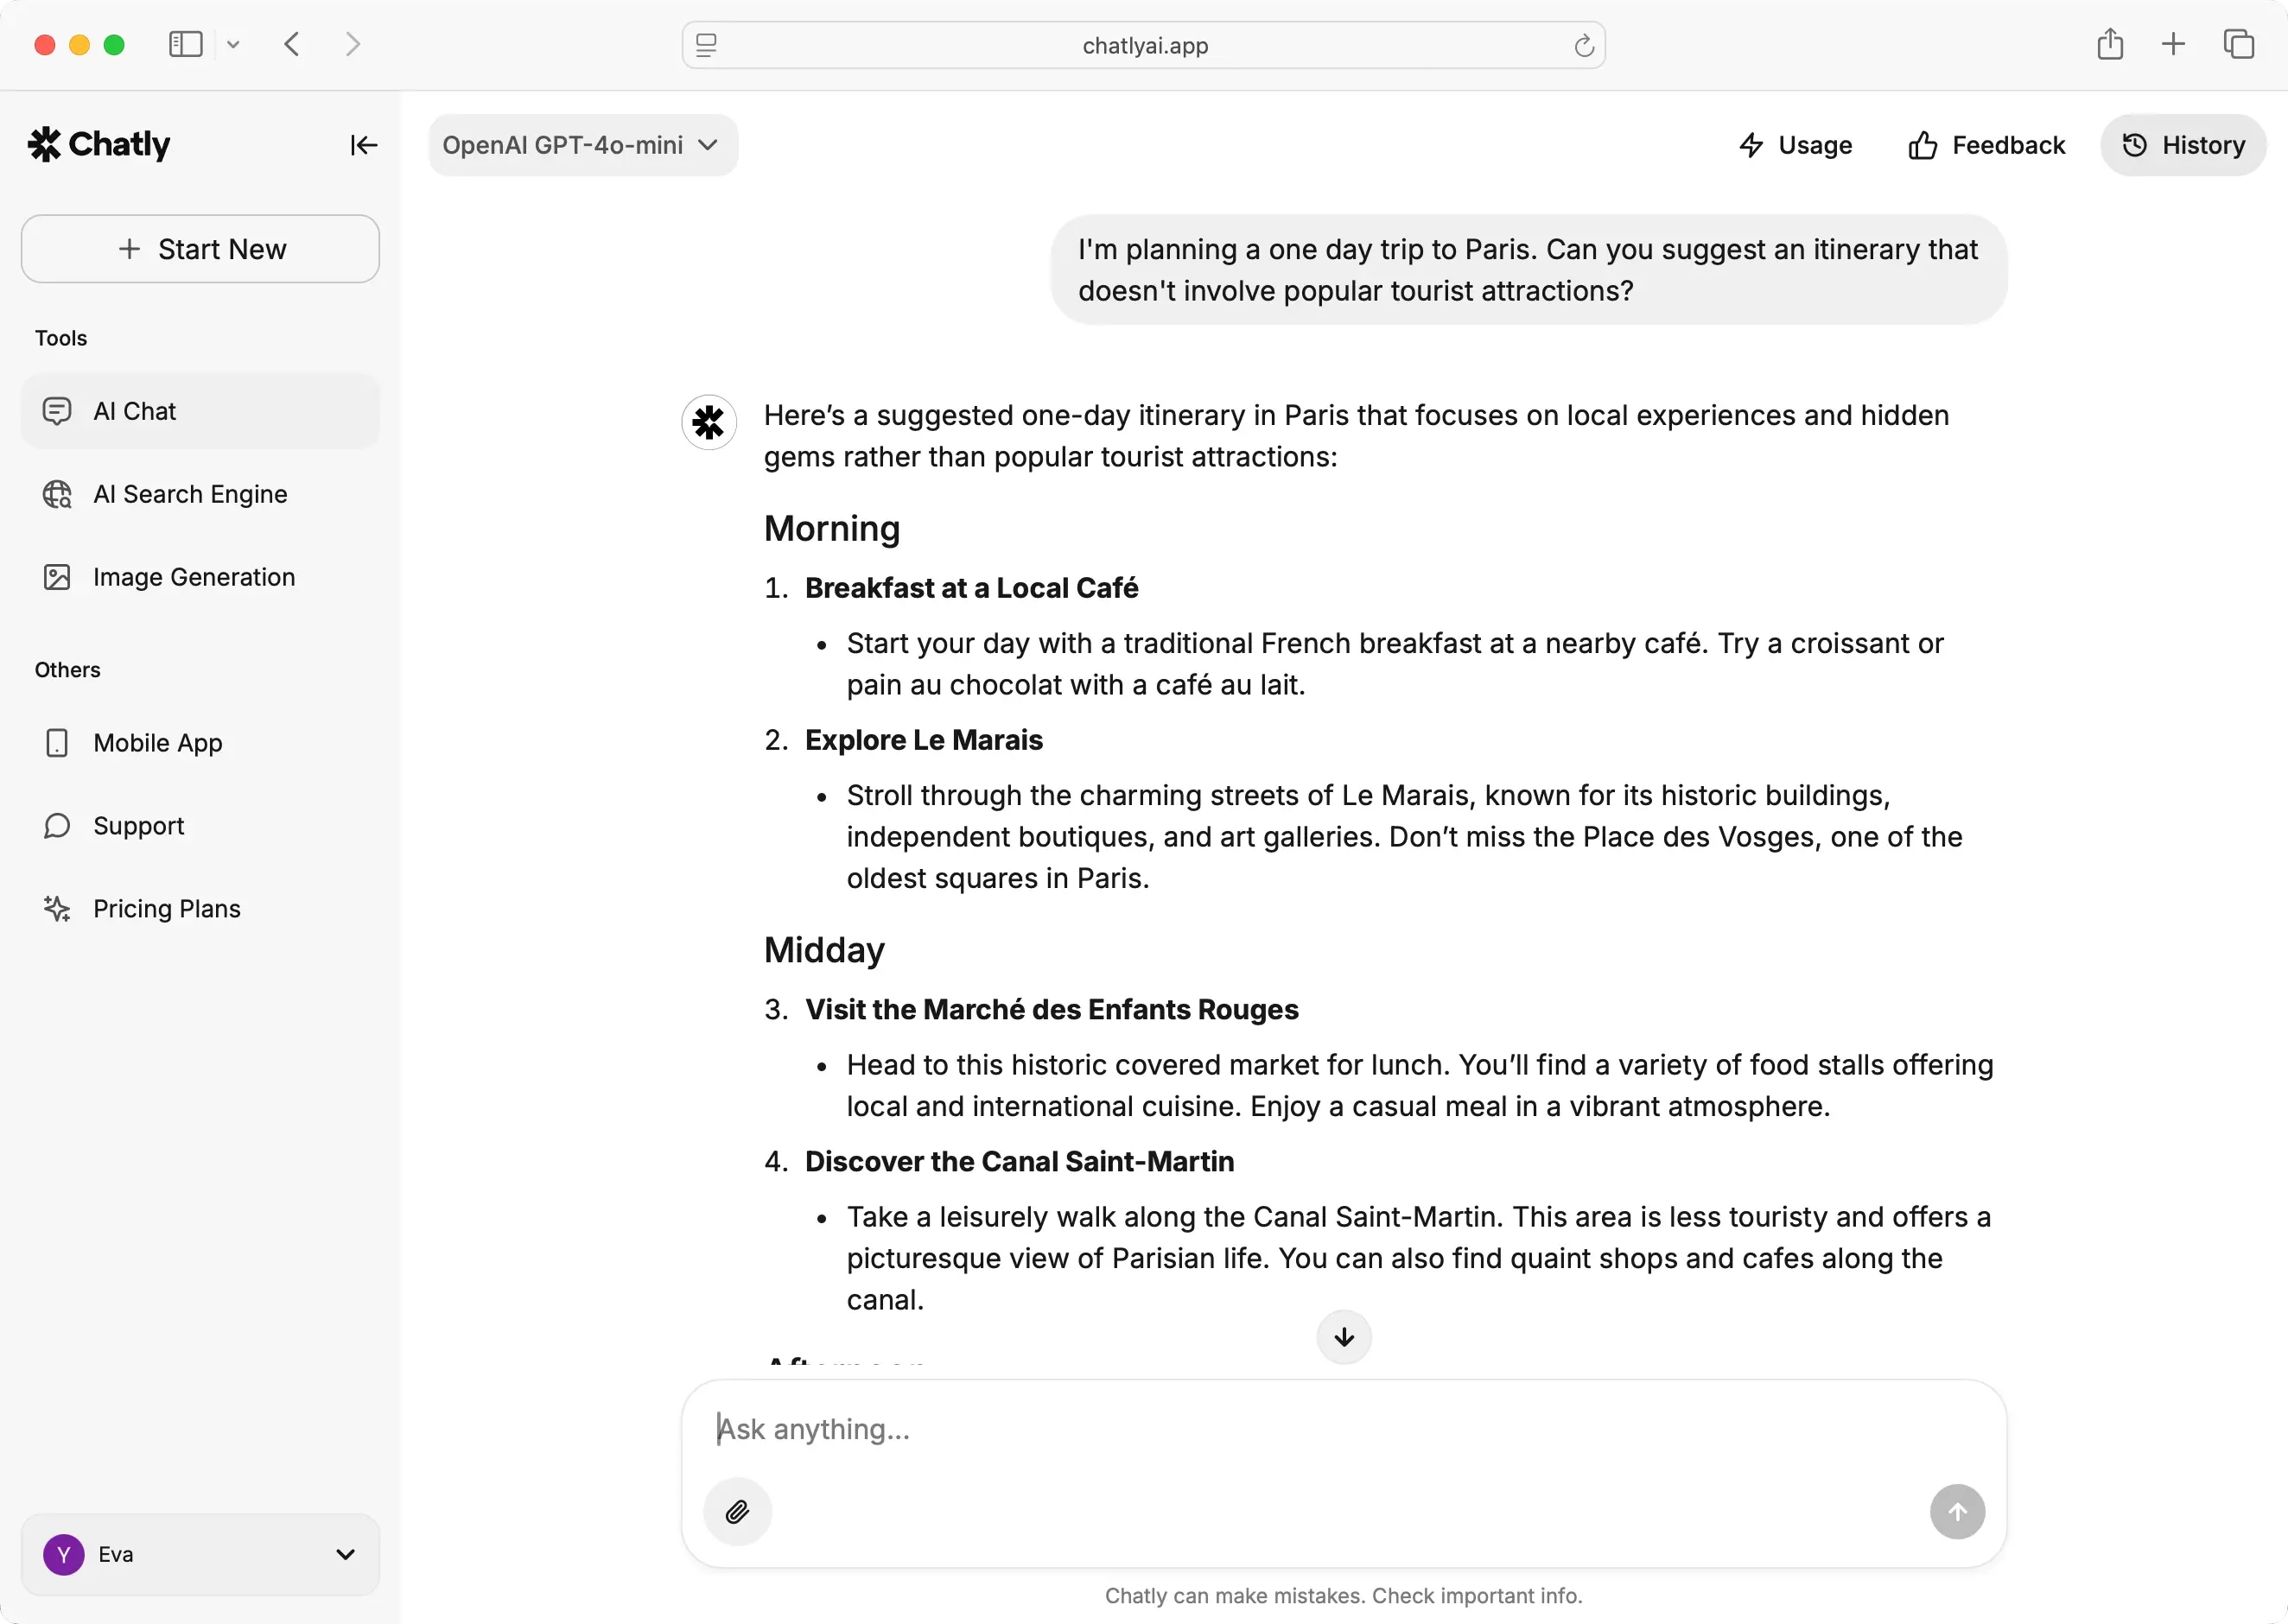Open the chat History
The width and height of the screenshot is (2288, 1624).
(x=2182, y=145)
